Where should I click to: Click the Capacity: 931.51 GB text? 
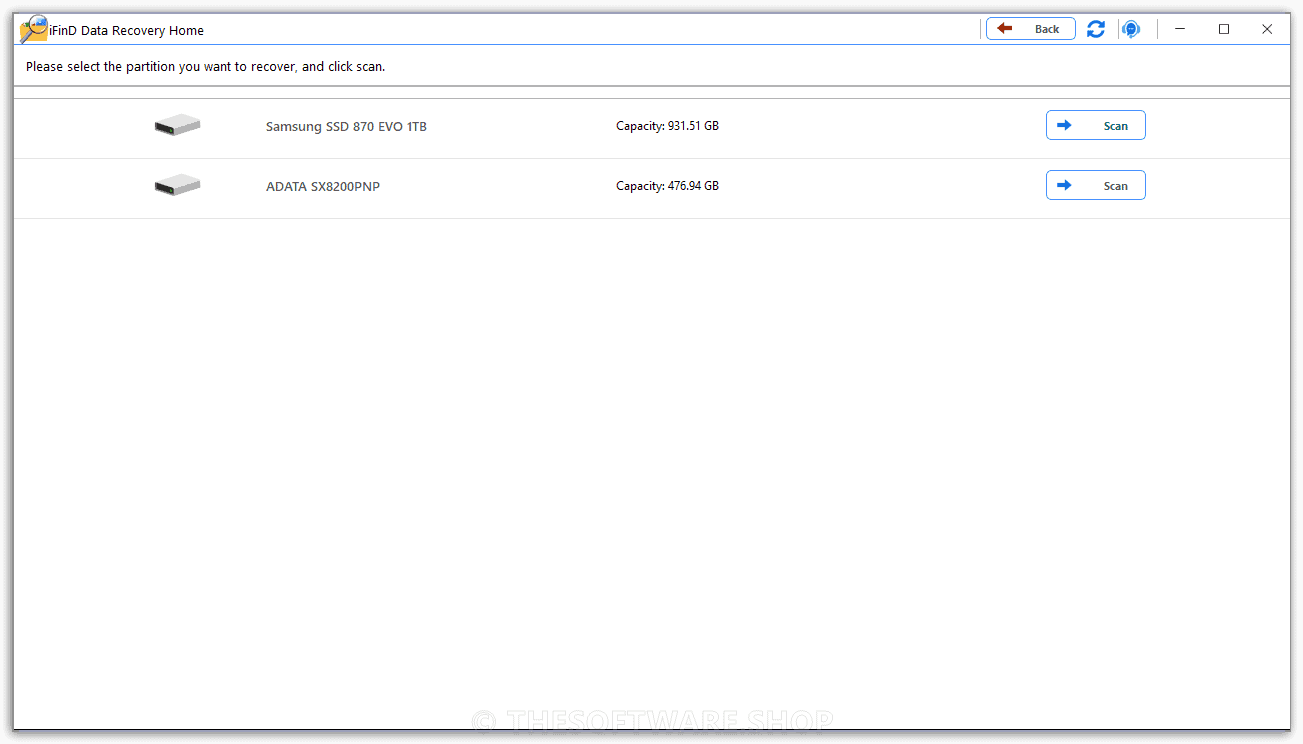point(667,126)
